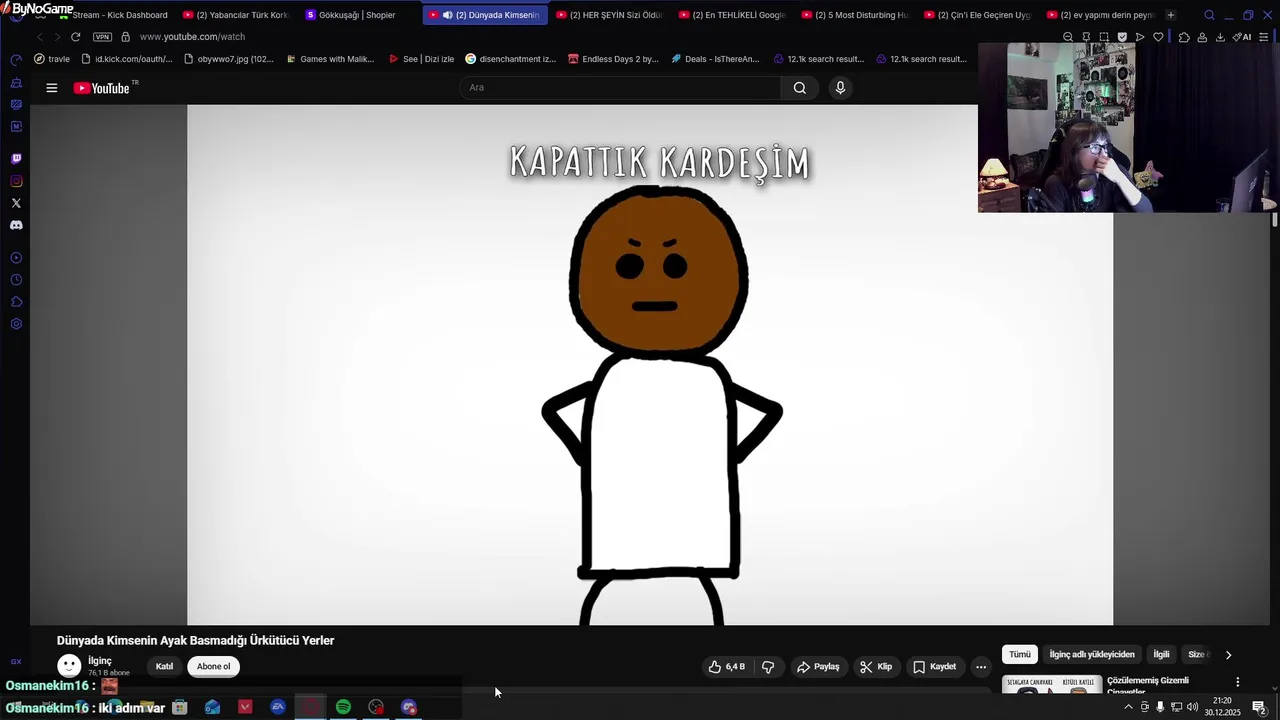The height and width of the screenshot is (720, 1280).
Task: Switch to ev yapımı derin peyn tab
Action: tap(1100, 15)
